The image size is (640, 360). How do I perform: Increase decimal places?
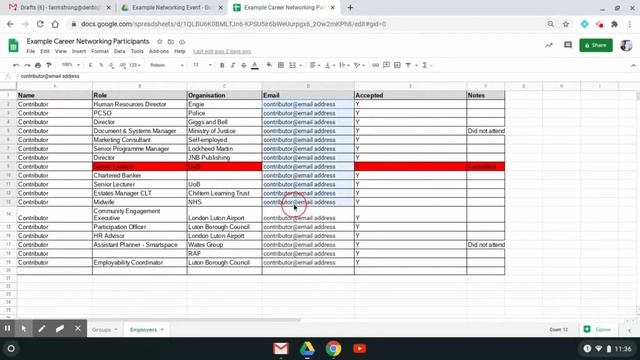(122, 65)
